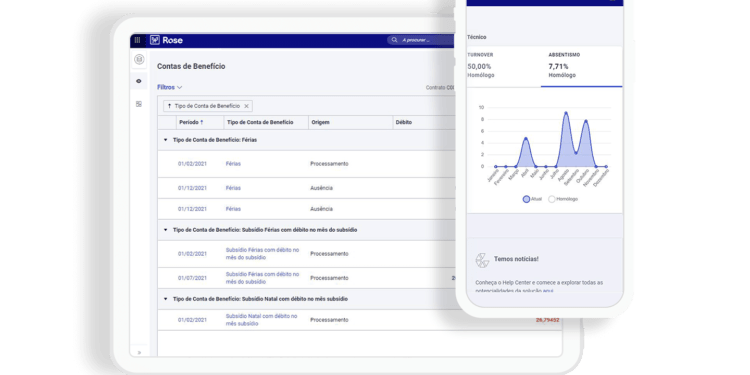Focus the A procurar search field
Viewport: 750px width, 375px height.
point(421,40)
